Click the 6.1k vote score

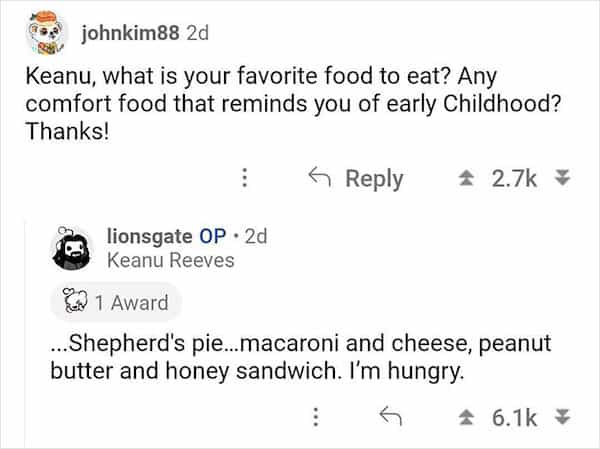514,415
